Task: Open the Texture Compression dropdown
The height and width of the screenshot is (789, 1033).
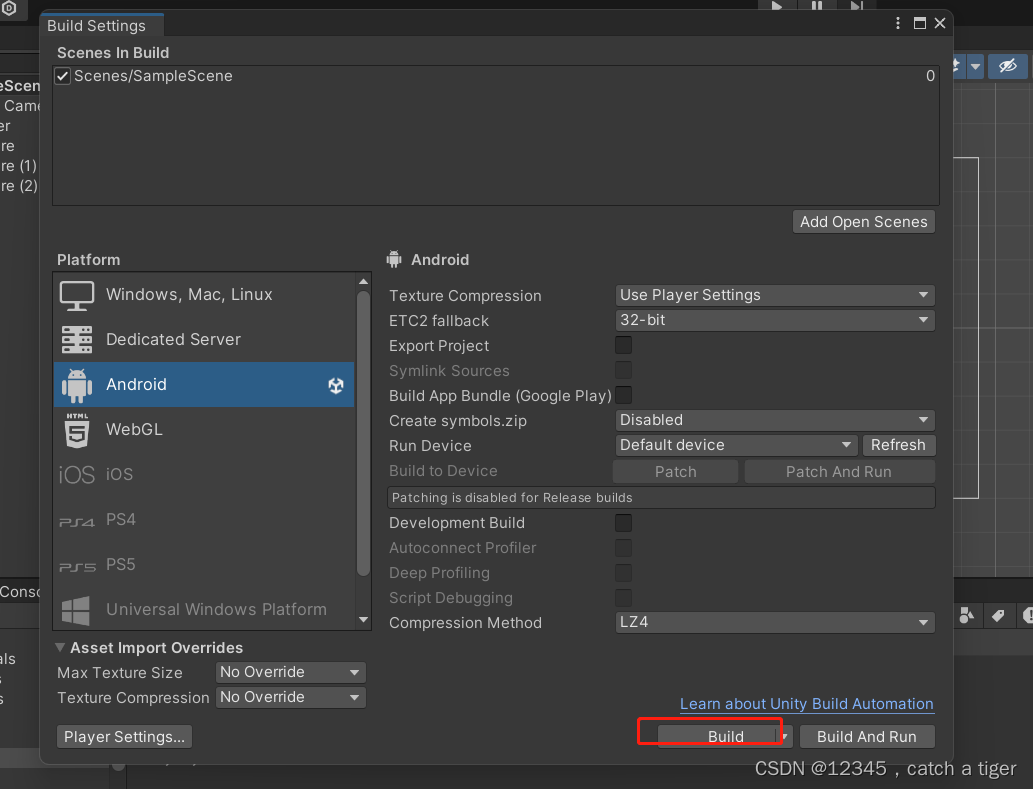Action: click(774, 295)
